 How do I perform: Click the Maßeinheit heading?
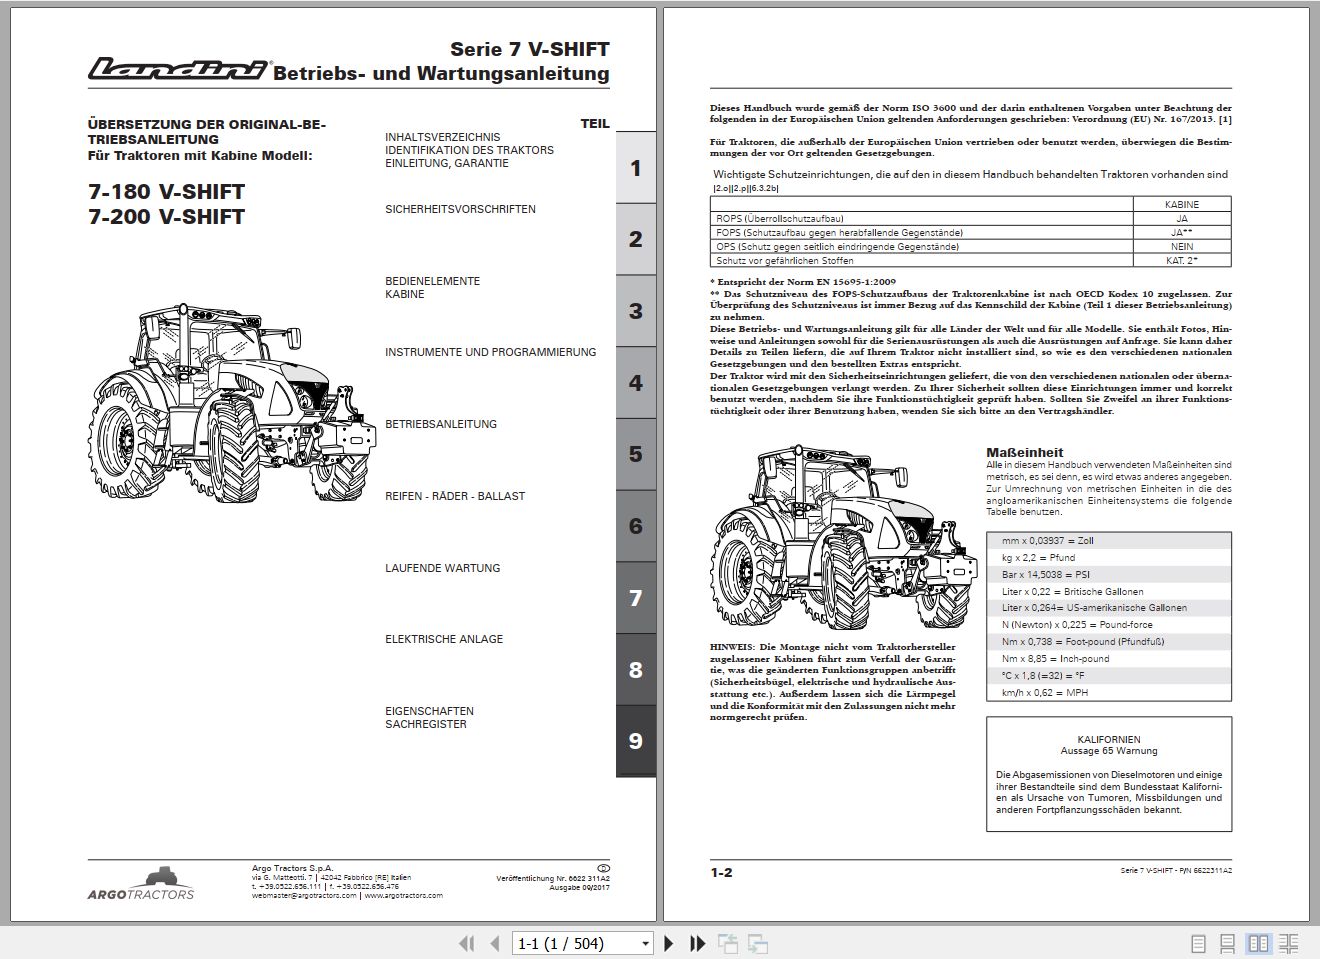[1024, 453]
